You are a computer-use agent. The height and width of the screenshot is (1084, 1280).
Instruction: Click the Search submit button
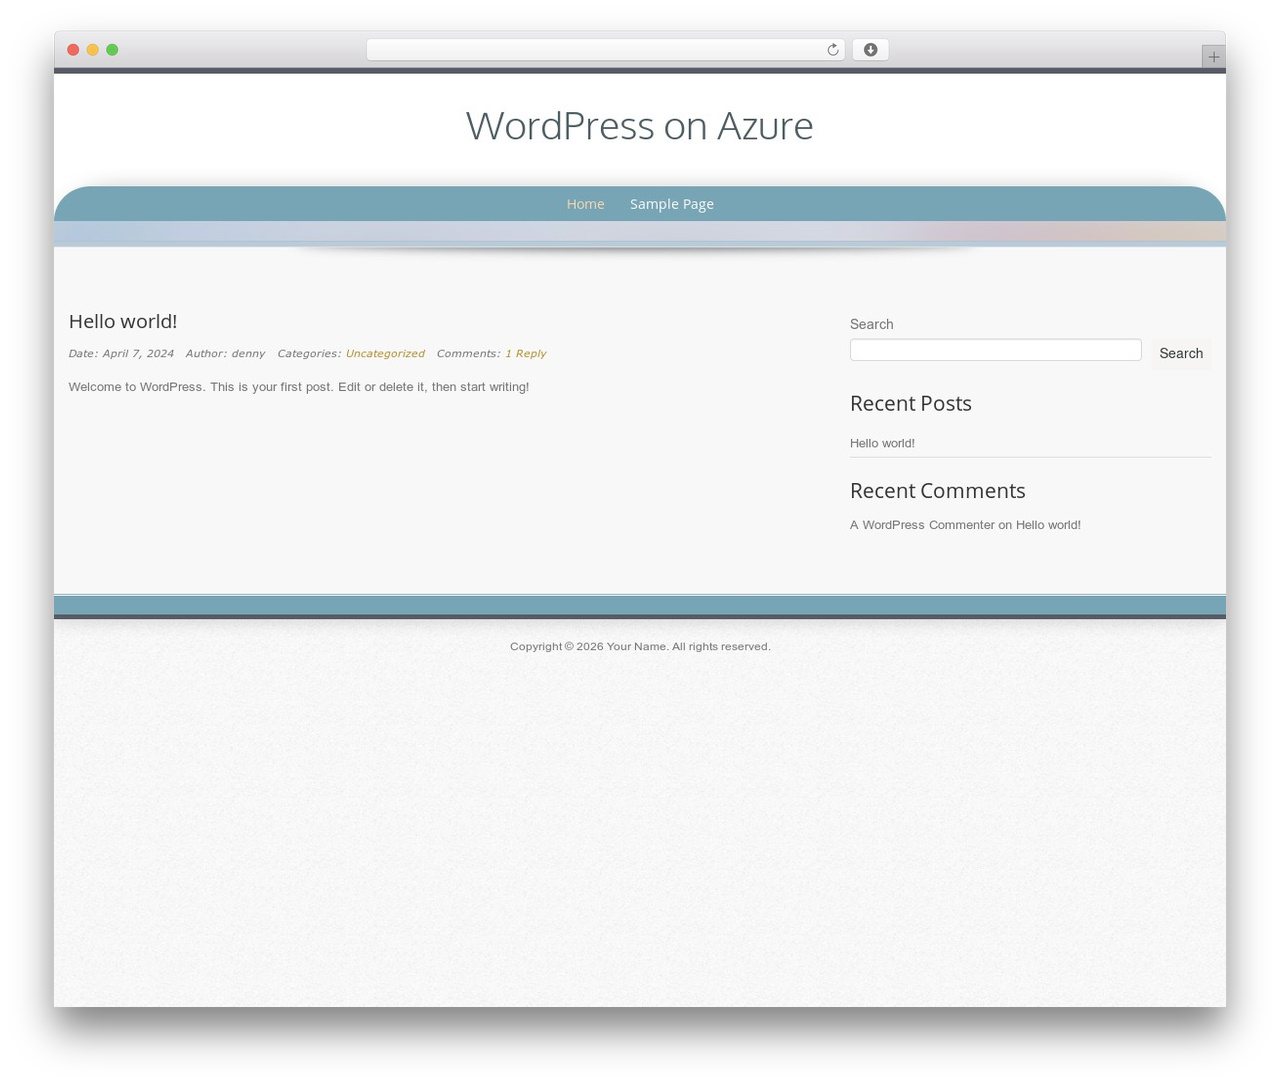point(1181,354)
